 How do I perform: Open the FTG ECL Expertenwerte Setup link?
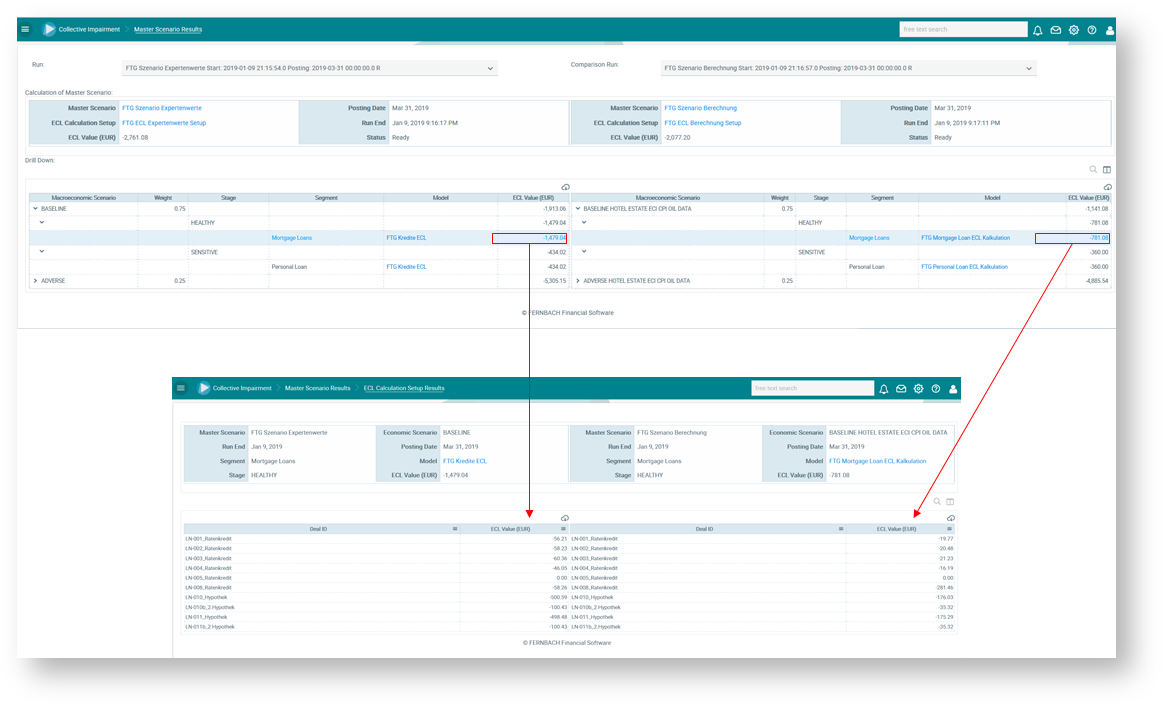[164, 123]
